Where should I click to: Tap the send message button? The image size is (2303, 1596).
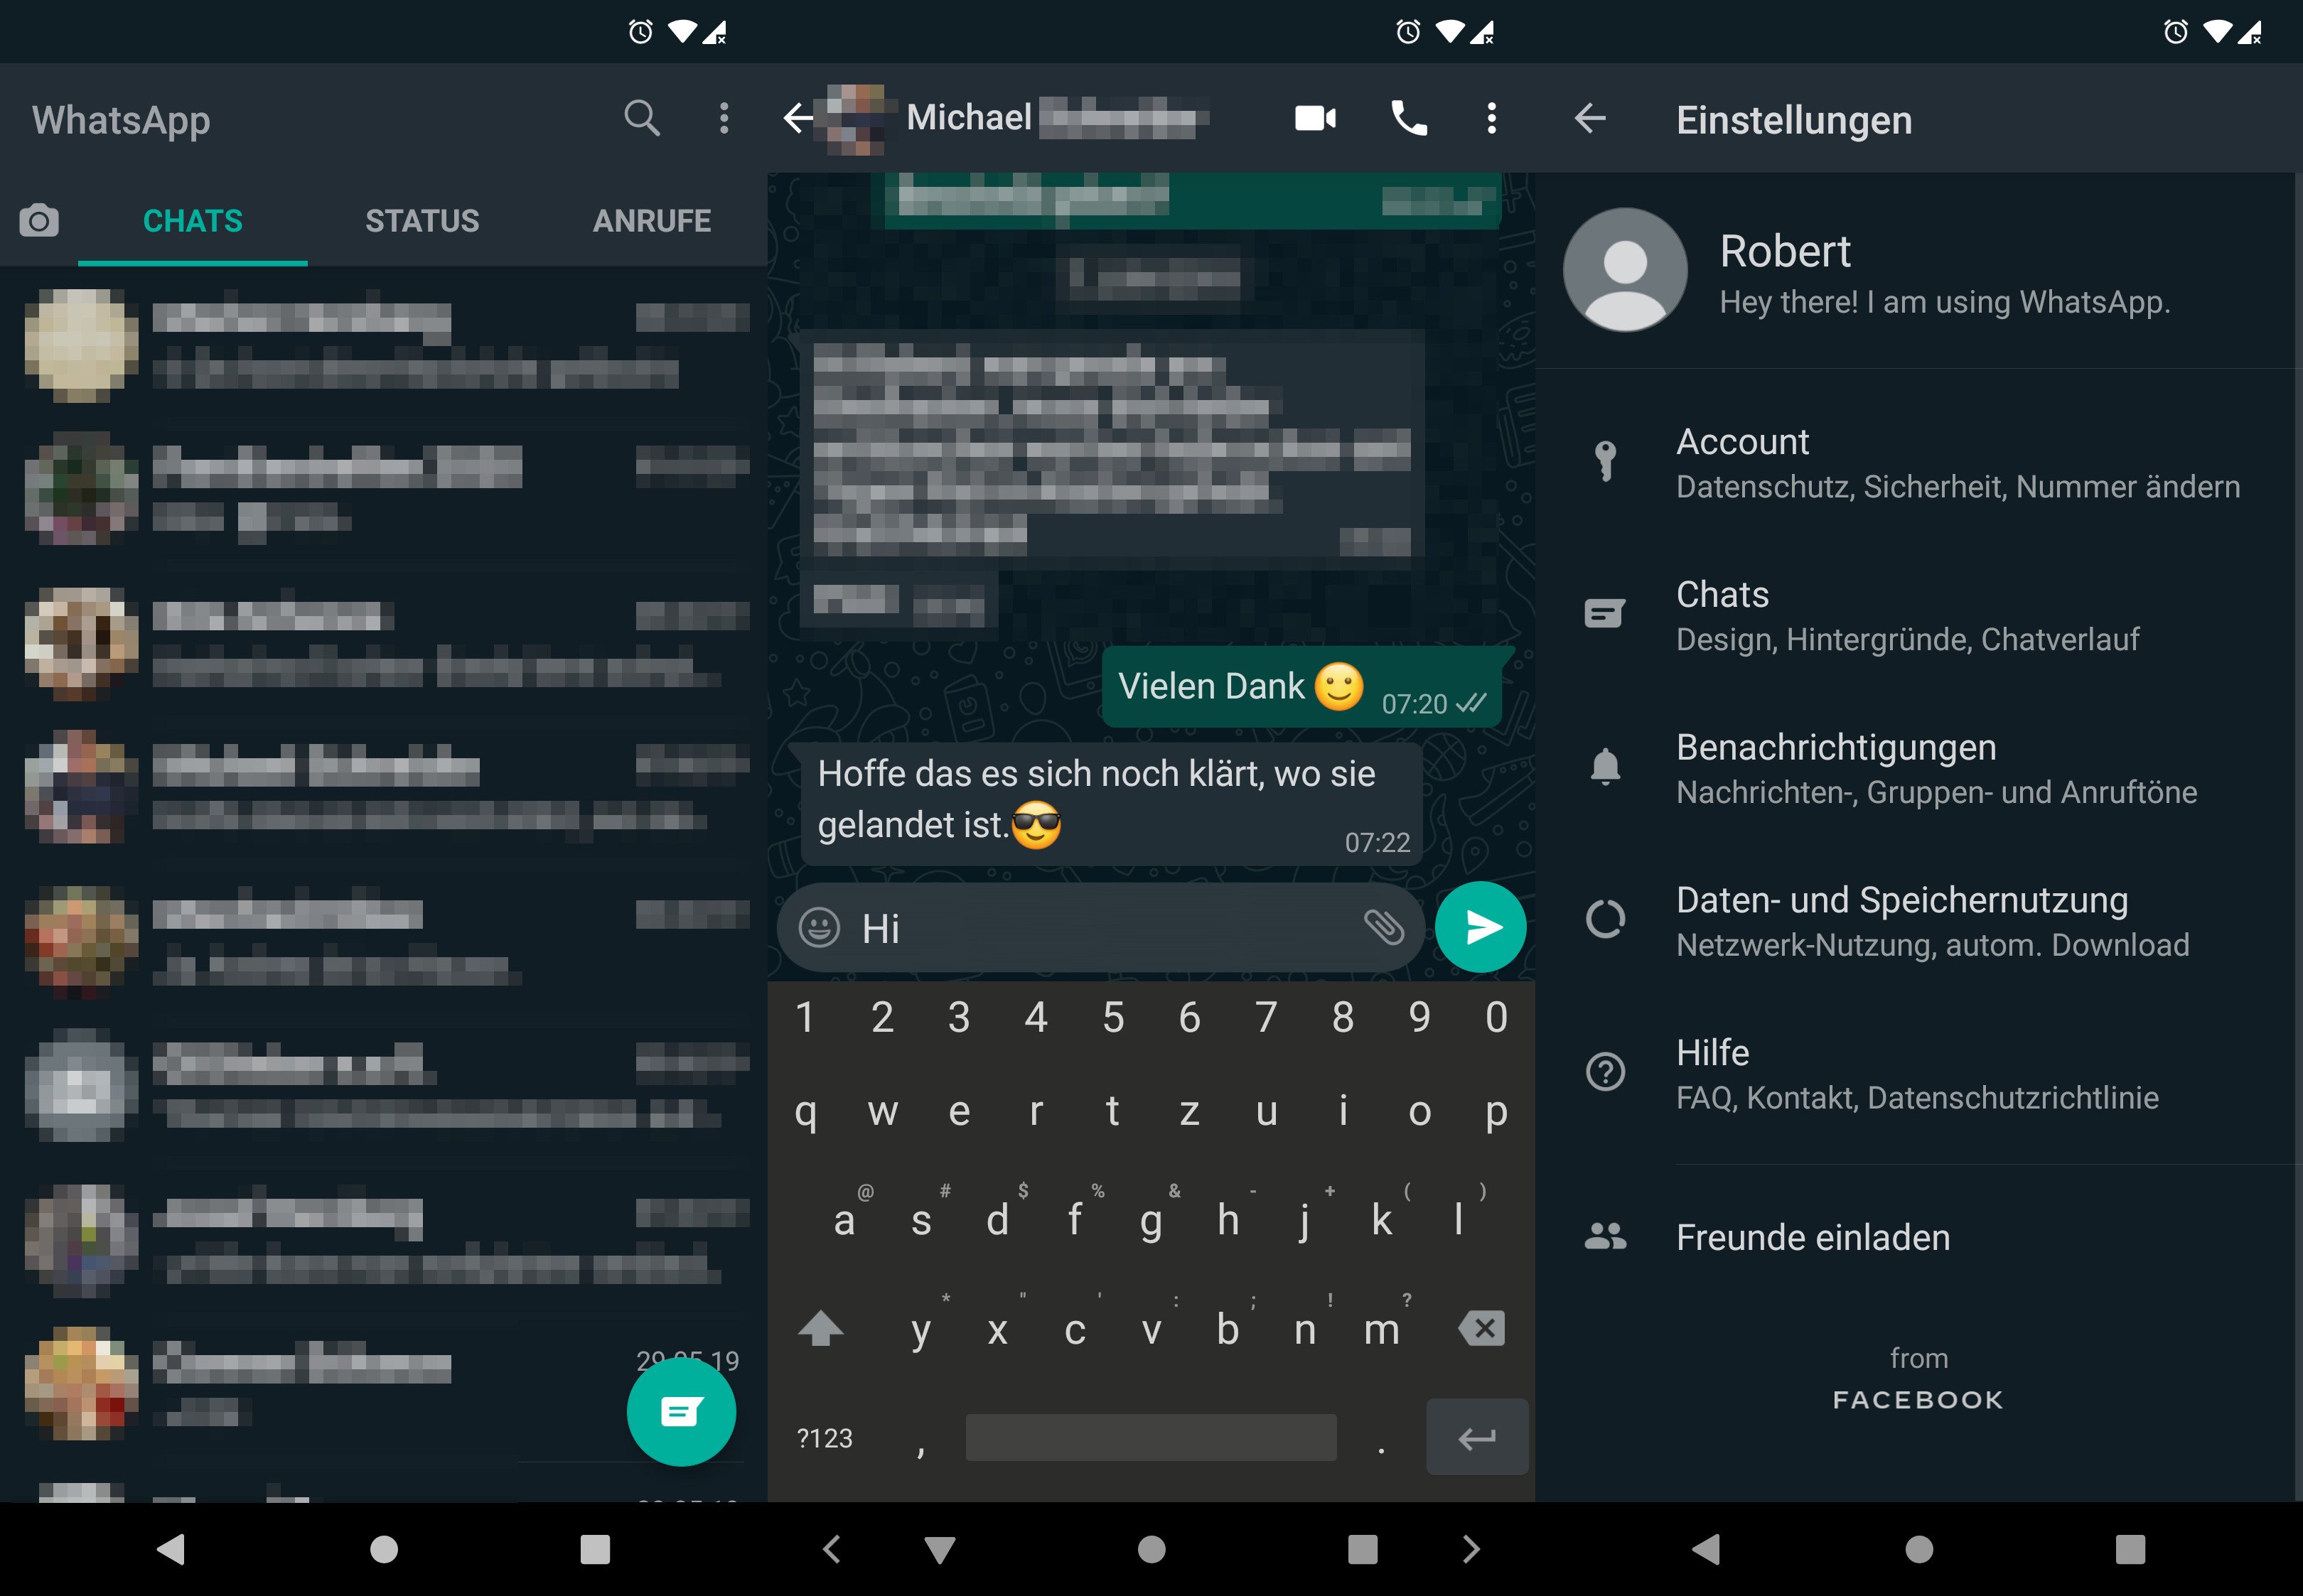(1484, 927)
